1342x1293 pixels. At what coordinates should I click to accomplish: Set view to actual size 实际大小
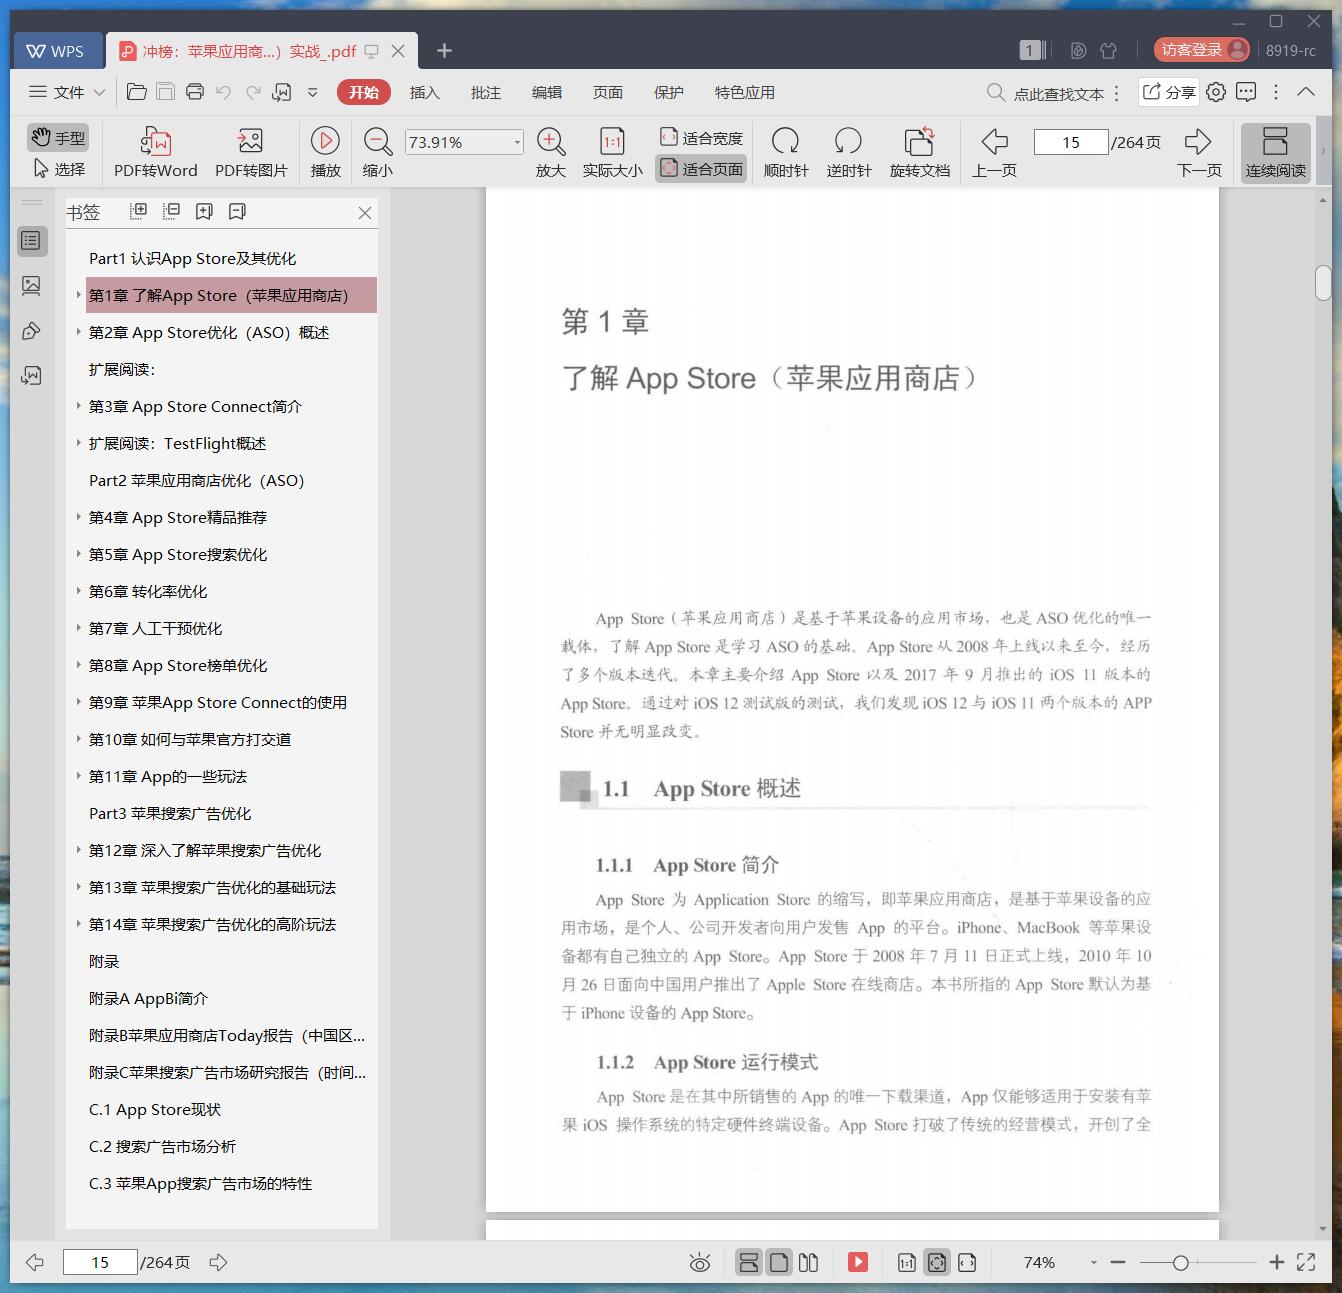[612, 152]
